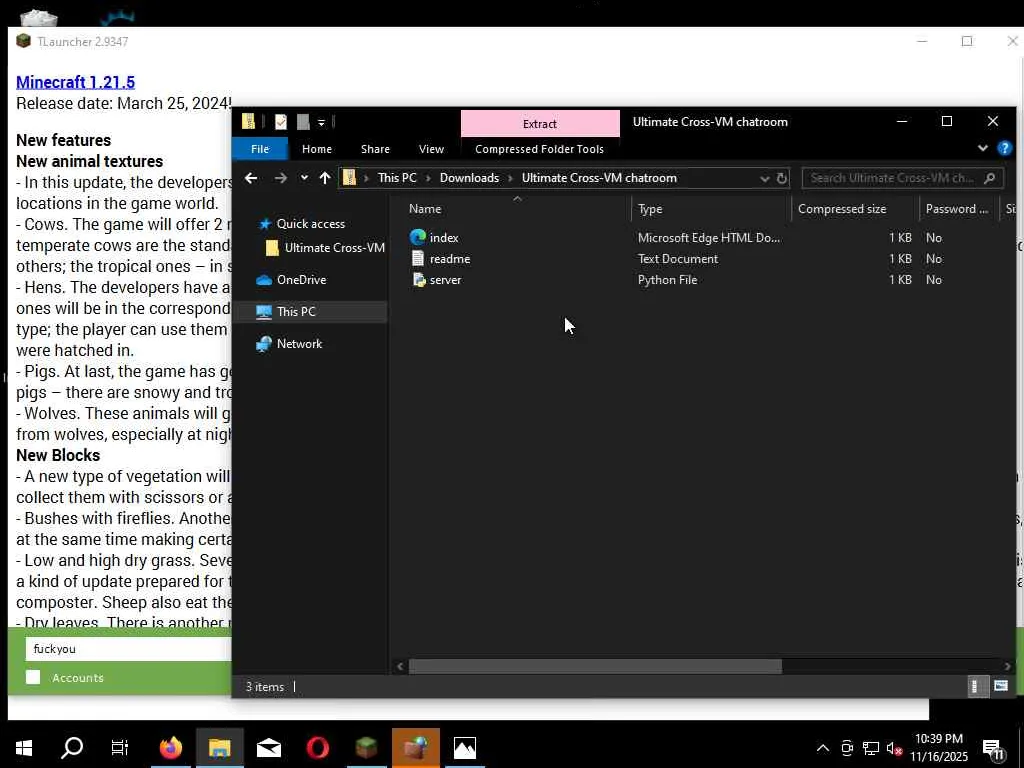The image size is (1024, 768).
Task: Toggle the Accounts checkbox in TLauncher
Action: (33, 677)
